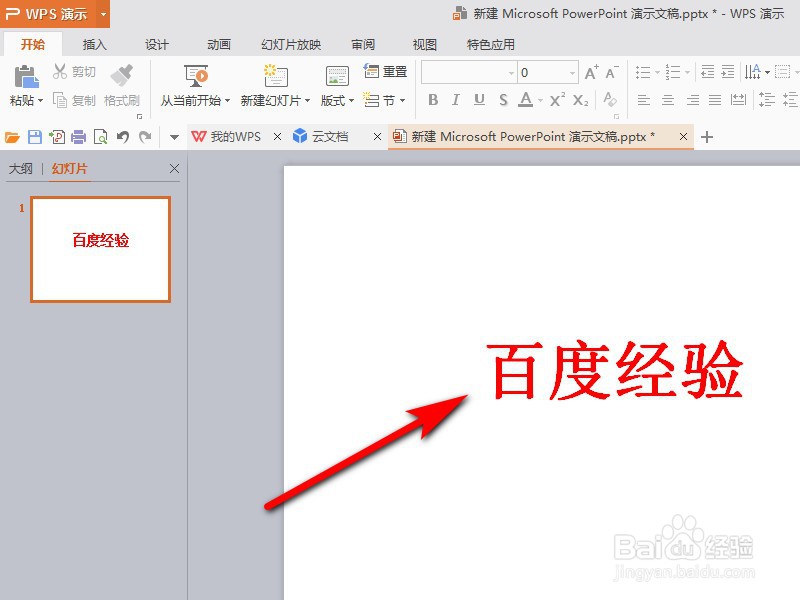
Task: Align text right
Action: pyautogui.click(x=692, y=99)
